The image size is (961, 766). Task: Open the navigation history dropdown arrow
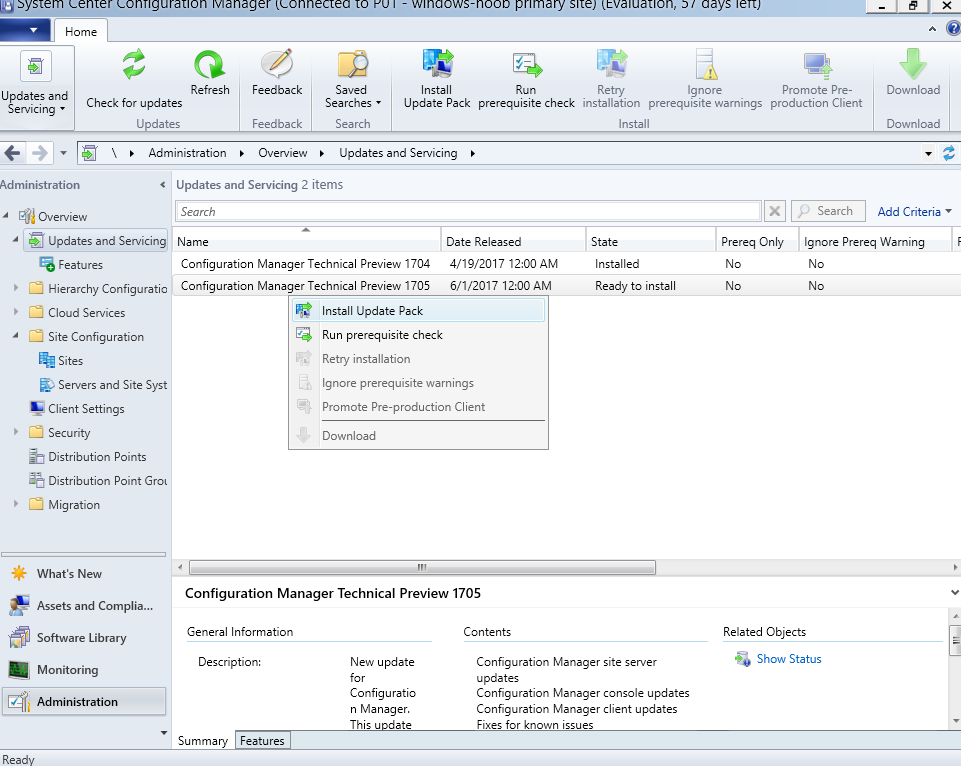pos(63,153)
